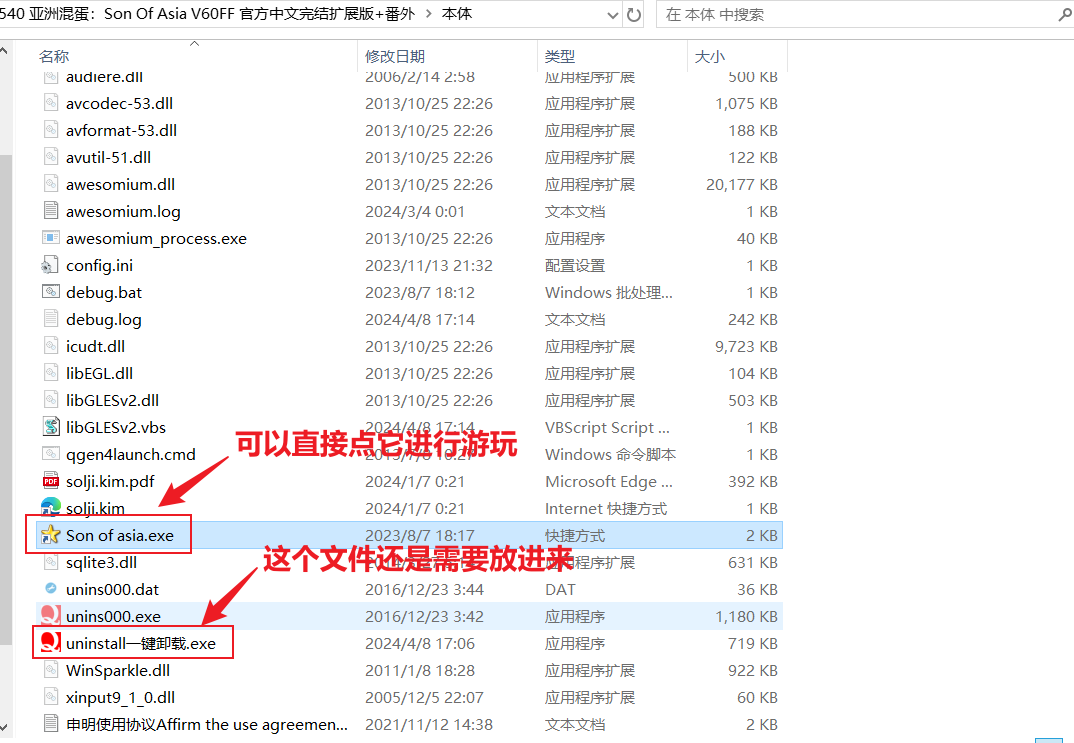Screen dimensions: 1074x743
Task: Click the Internet 快捷方式 type value
Action: point(606,509)
